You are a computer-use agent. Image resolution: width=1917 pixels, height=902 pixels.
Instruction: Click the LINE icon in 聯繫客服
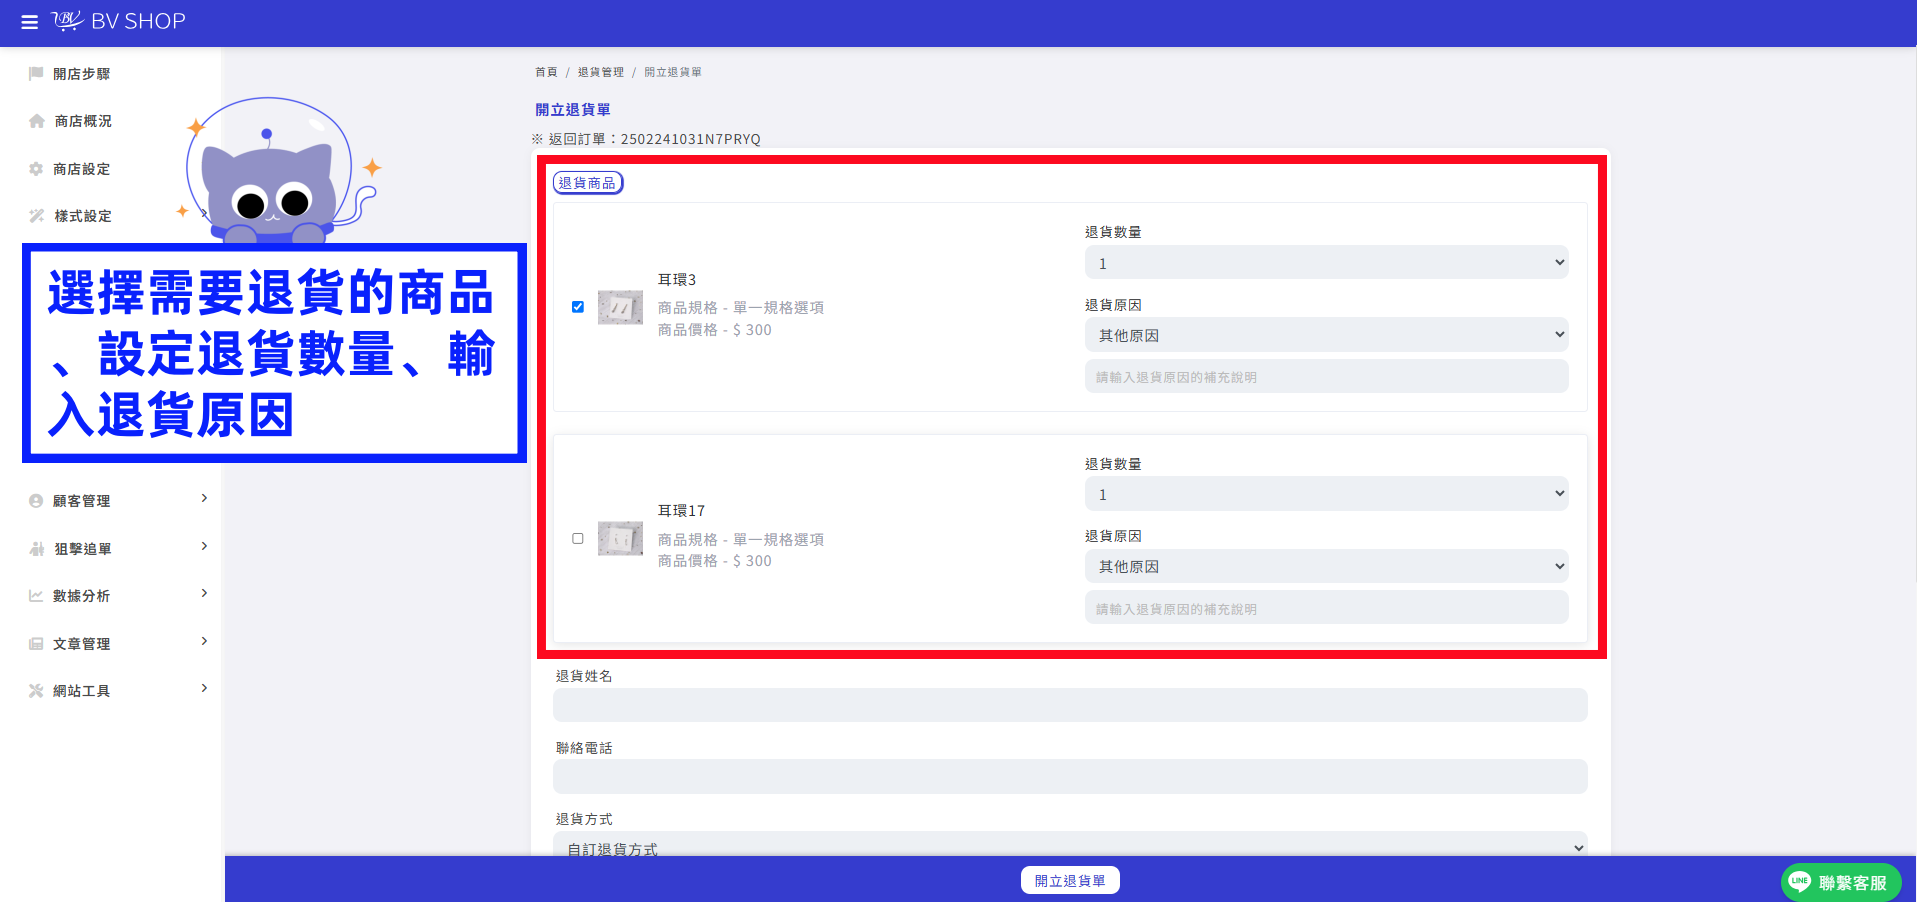tap(1800, 881)
